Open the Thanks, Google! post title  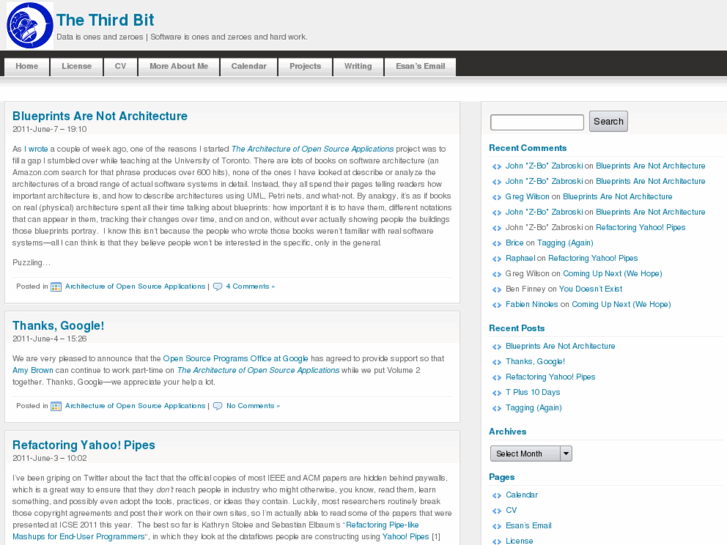tap(58, 326)
